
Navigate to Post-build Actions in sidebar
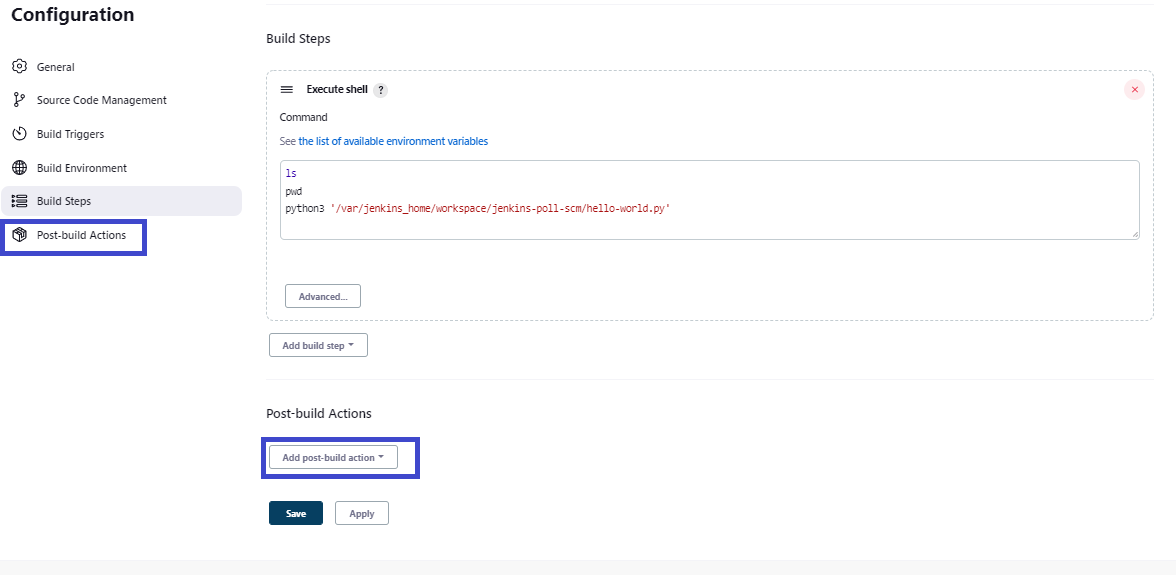point(81,235)
